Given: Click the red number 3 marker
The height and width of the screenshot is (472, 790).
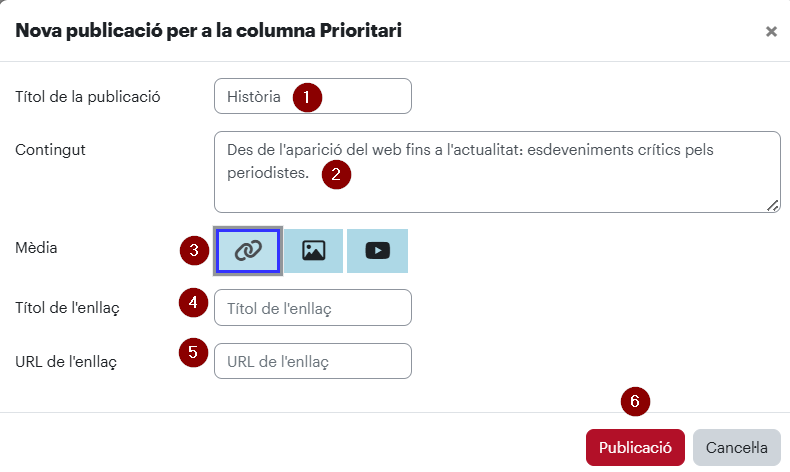Looking at the screenshot, I should pyautogui.click(x=194, y=250).
